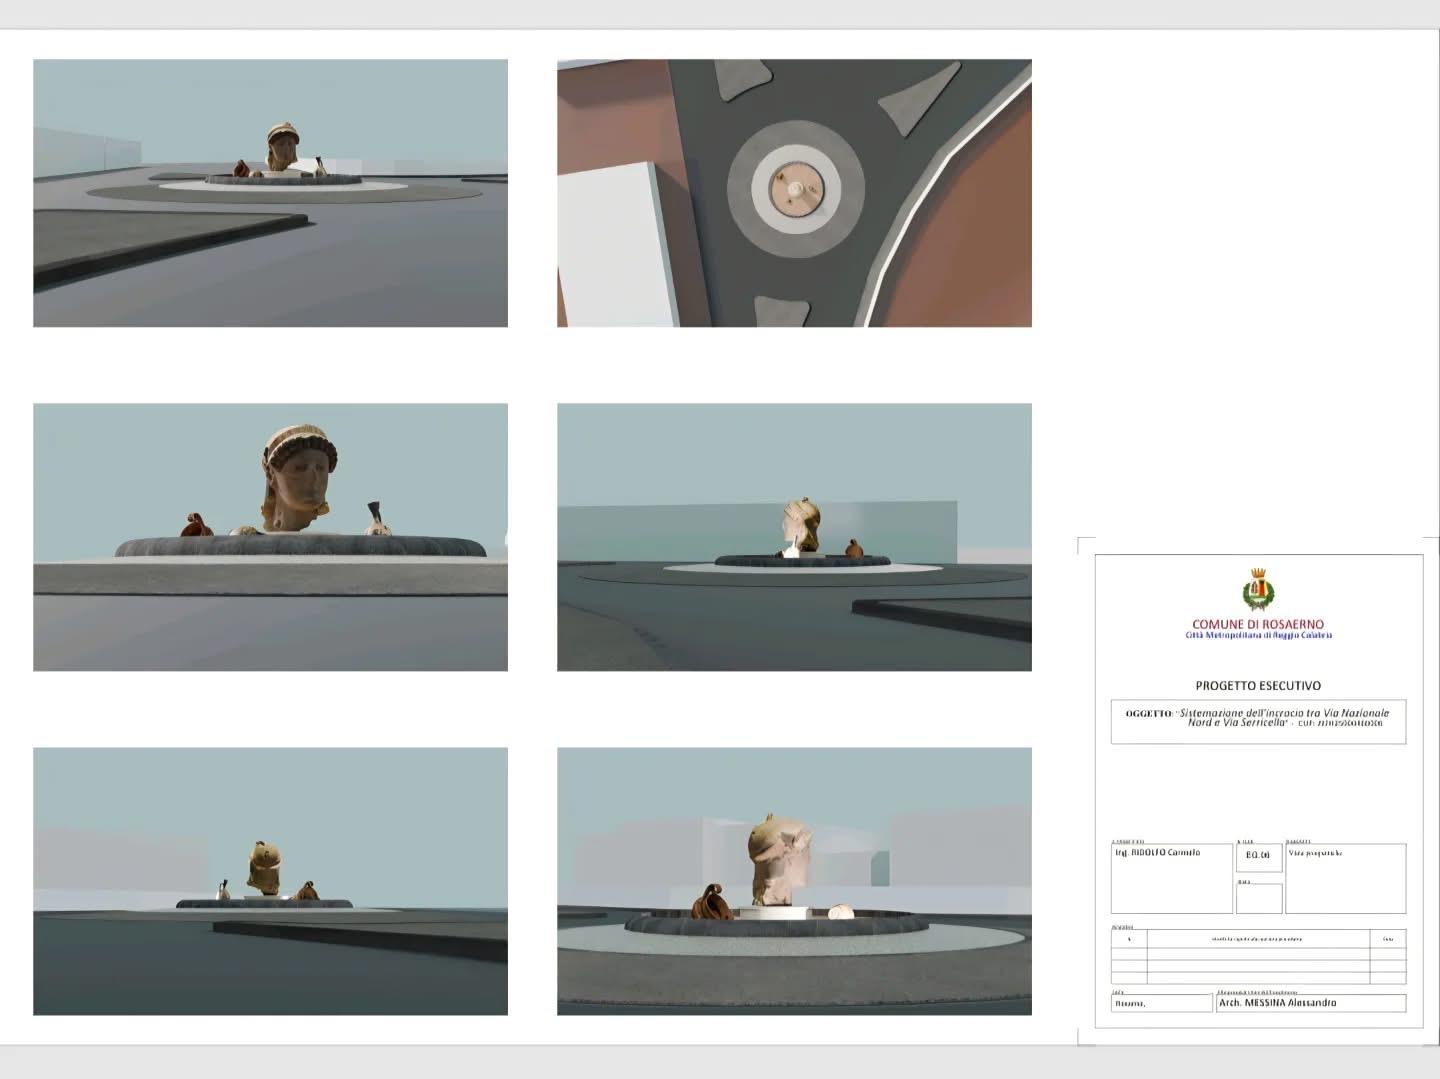
Task: Open the aerial top-view roundabout plan image
Action: (x=794, y=193)
